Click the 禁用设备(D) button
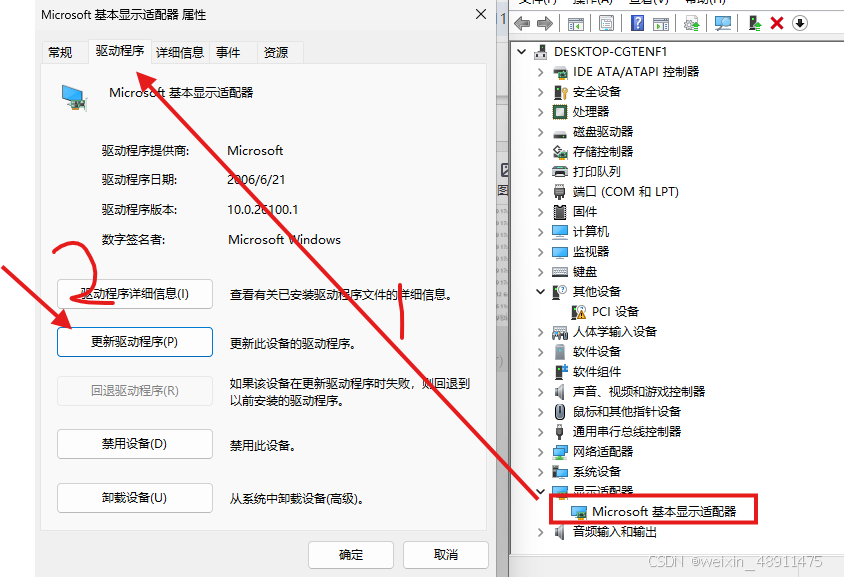 pos(135,444)
